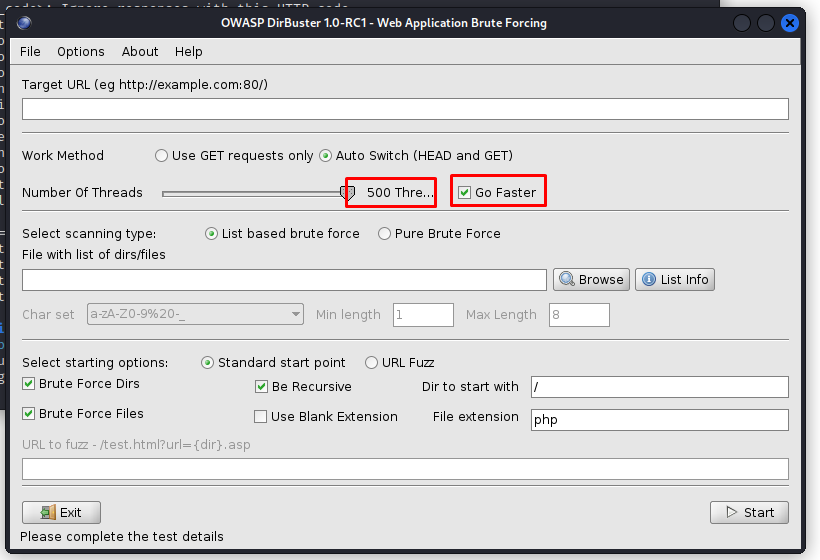Toggle Be Recursive checkbox

[x=261, y=387]
